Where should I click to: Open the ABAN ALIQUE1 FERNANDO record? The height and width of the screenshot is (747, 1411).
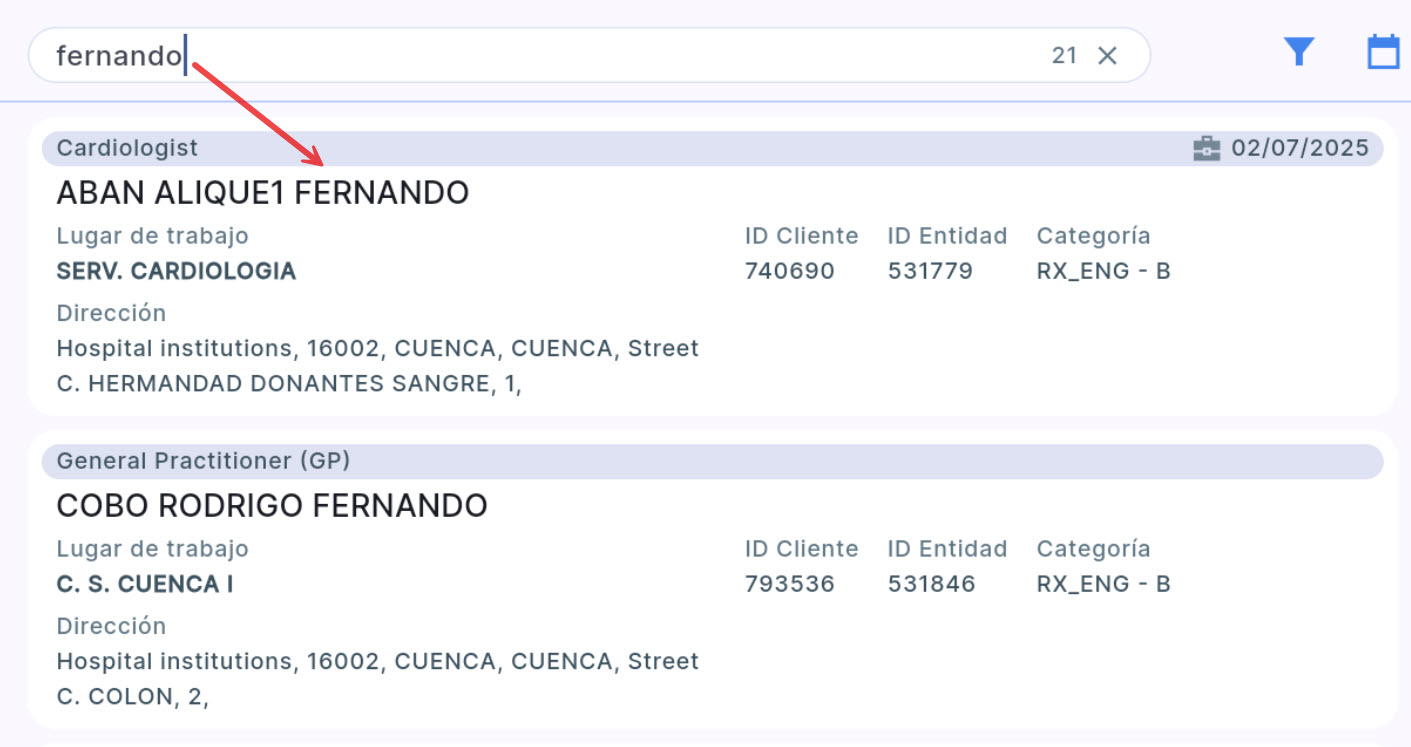pyautogui.click(x=263, y=193)
